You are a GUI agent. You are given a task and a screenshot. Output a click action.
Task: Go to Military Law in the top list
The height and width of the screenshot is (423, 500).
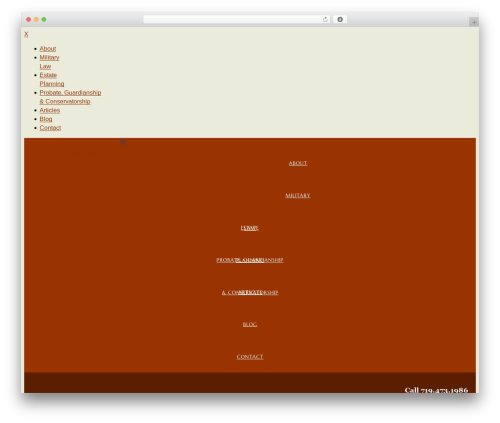click(x=49, y=62)
